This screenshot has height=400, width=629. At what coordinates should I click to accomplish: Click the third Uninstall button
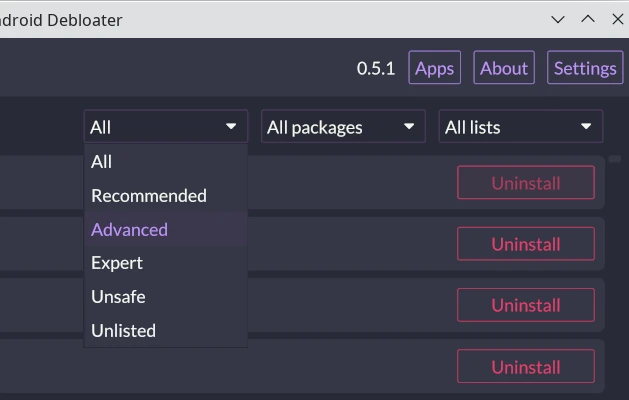pos(525,305)
